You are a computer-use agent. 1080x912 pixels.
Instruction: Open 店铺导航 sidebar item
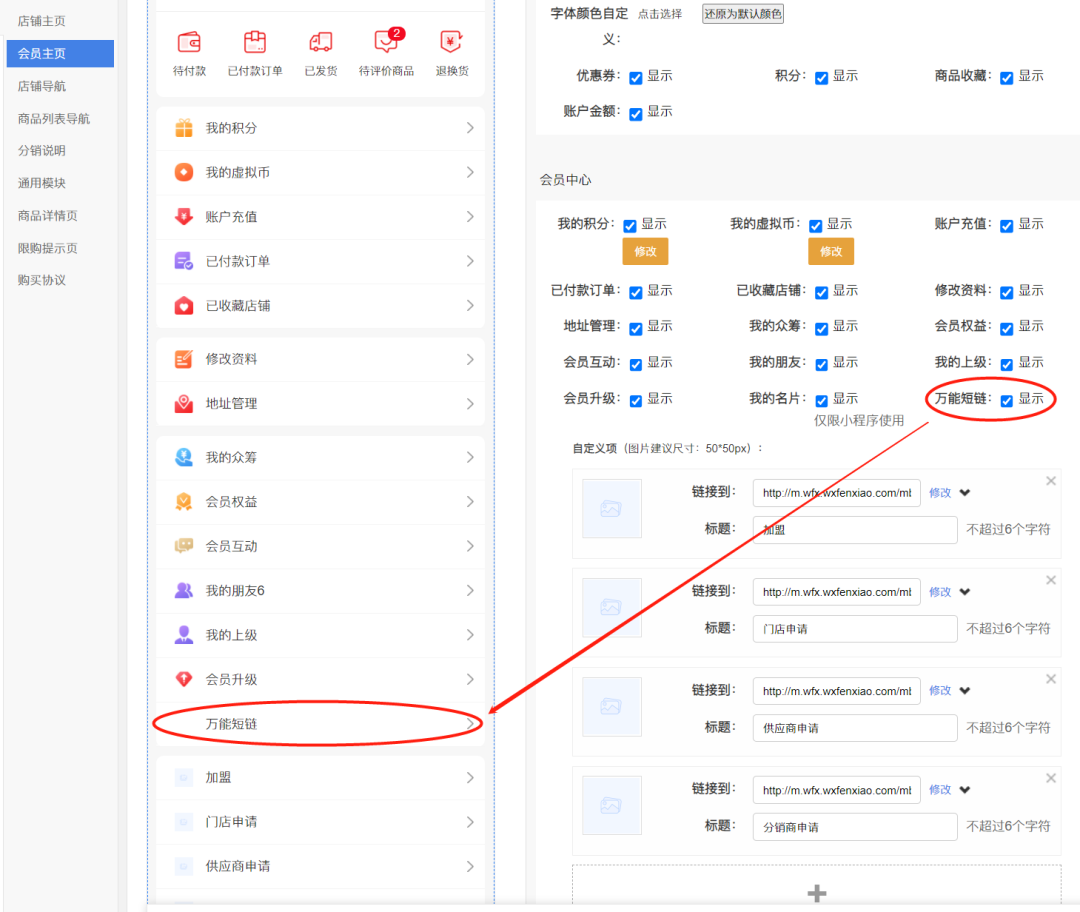[41, 86]
